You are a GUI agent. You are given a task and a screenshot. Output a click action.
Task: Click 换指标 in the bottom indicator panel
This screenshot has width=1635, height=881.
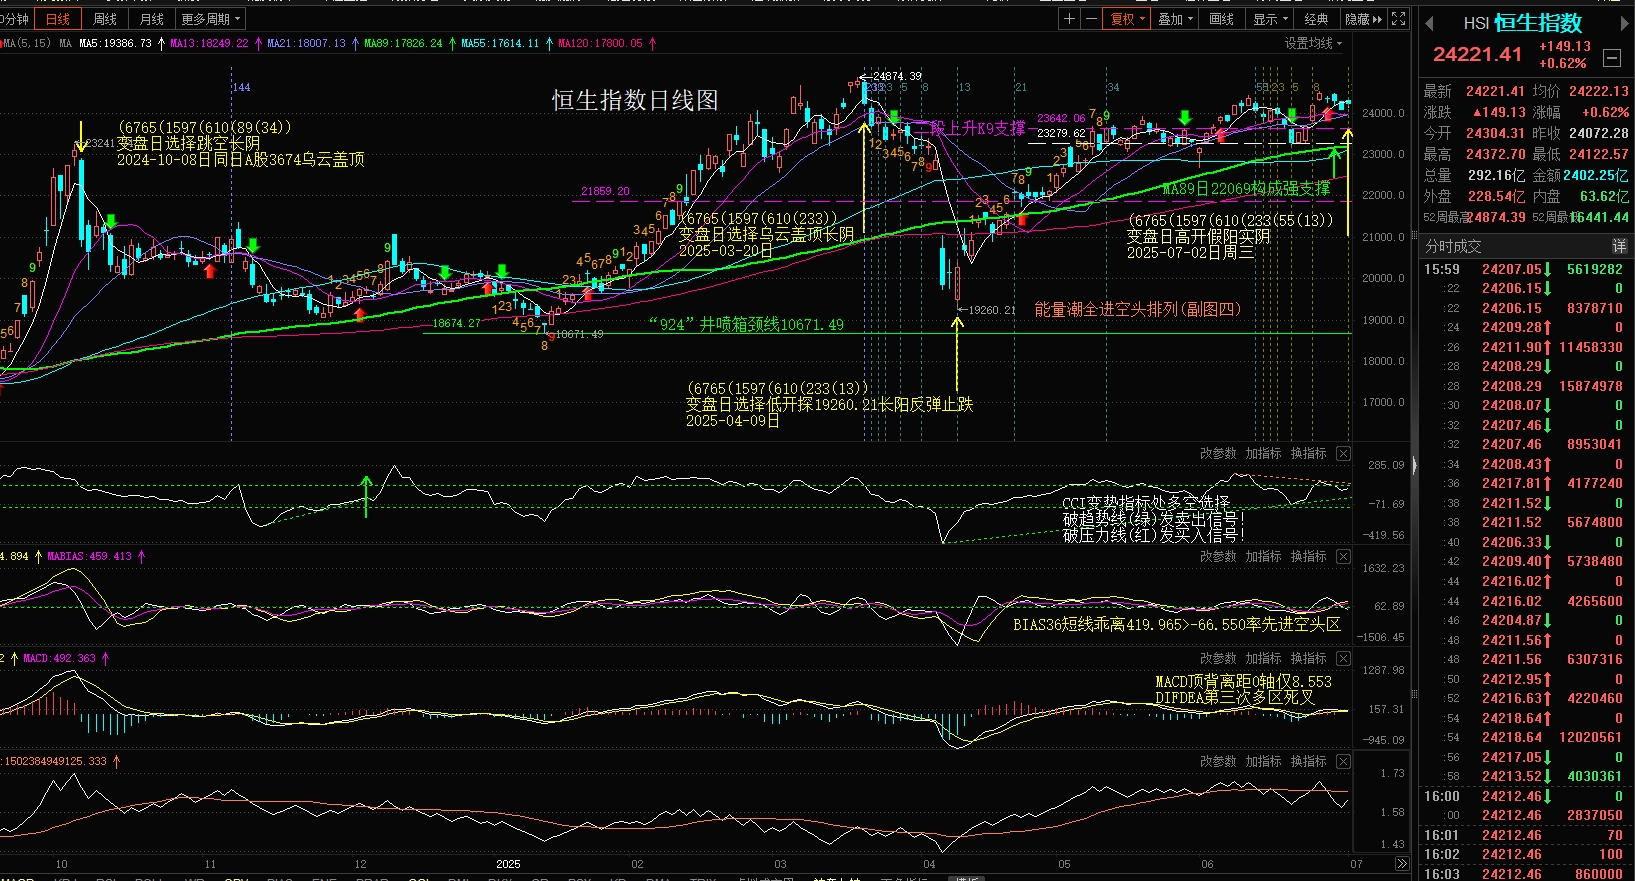(x=1308, y=762)
